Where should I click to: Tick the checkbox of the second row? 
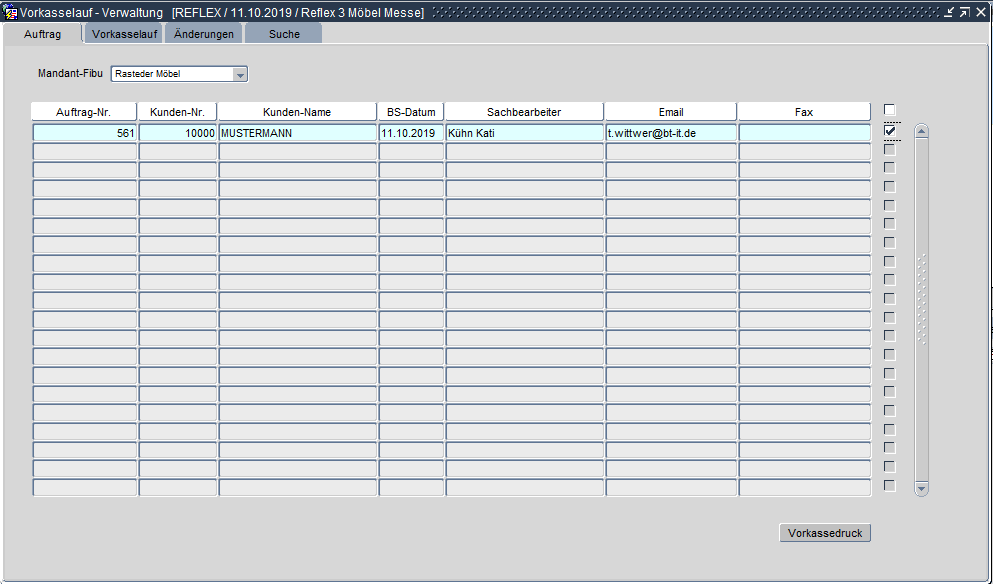[889, 150]
